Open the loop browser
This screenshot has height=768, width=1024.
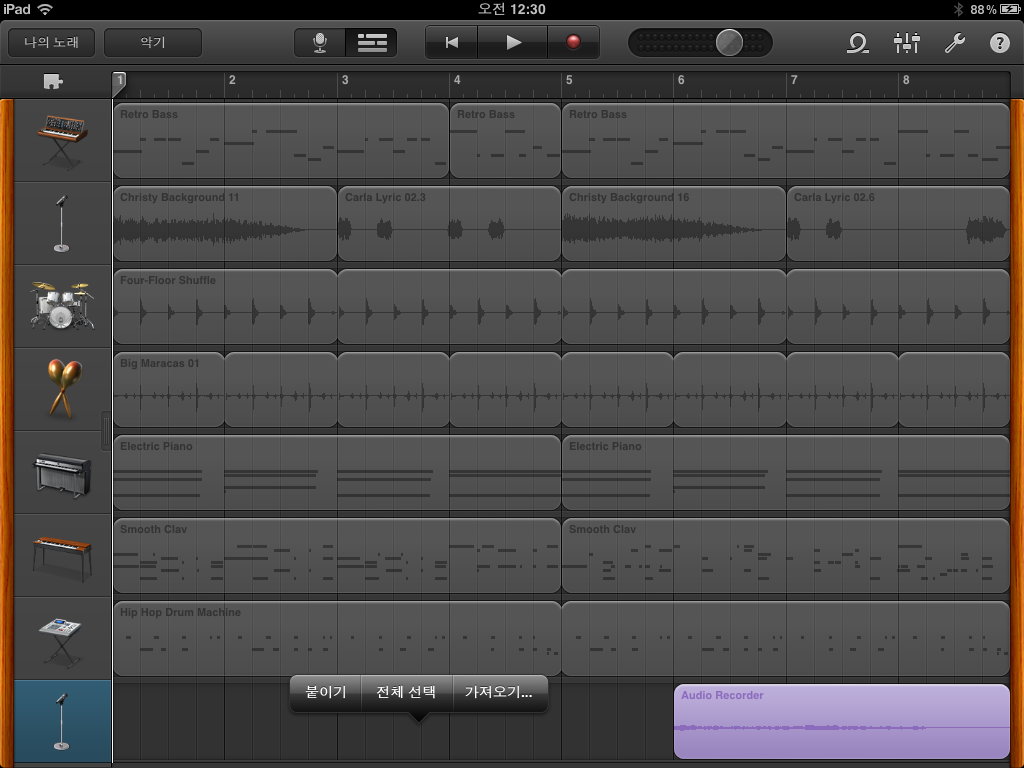(857, 43)
